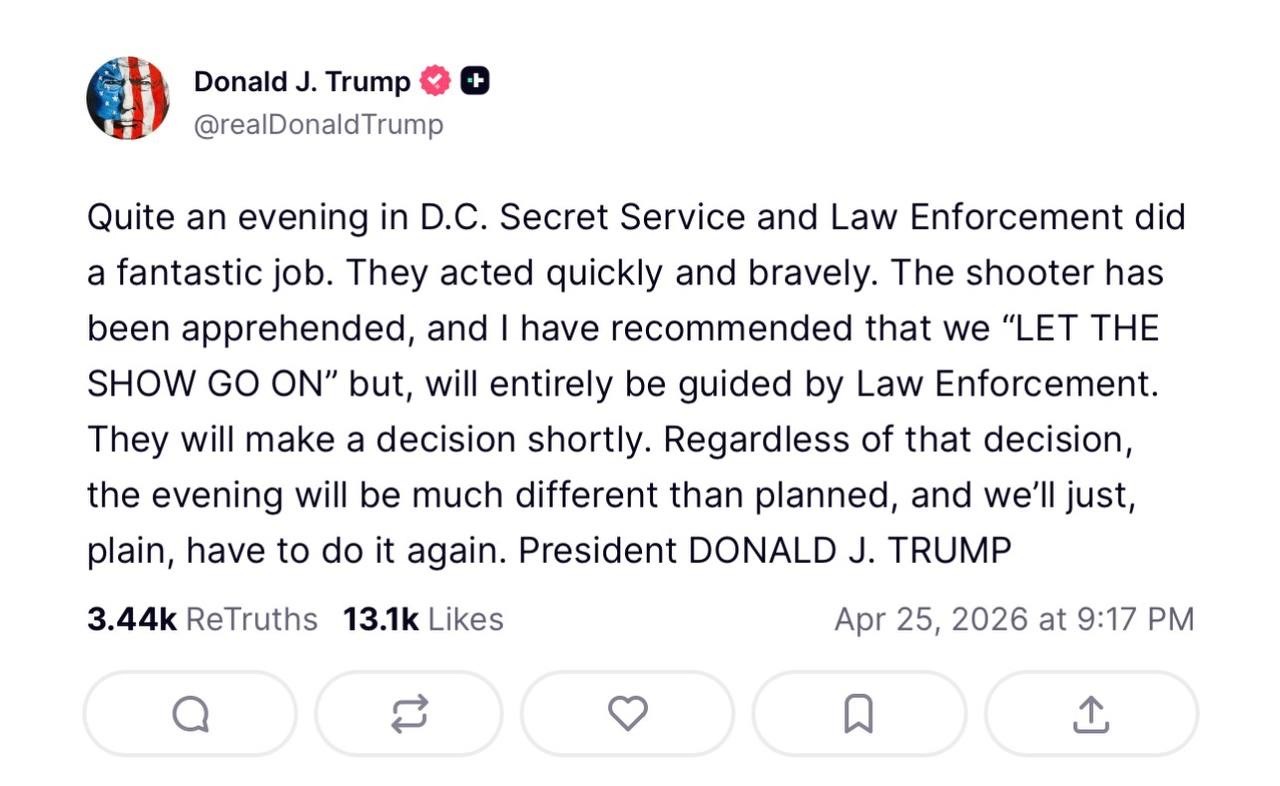Screen dimensions: 1280x786
Task: Open the Donald J. Trump display name
Action: coord(302,81)
